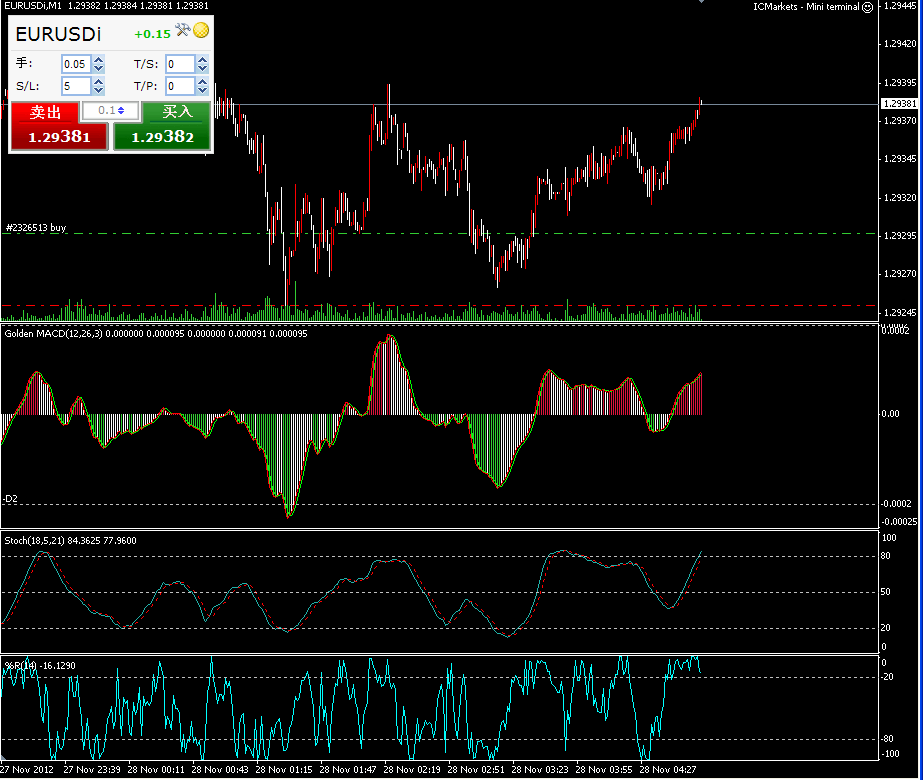The image size is (923, 780).
Task: Click the 27 Nov 23:39 time label
Action: pos(92,769)
